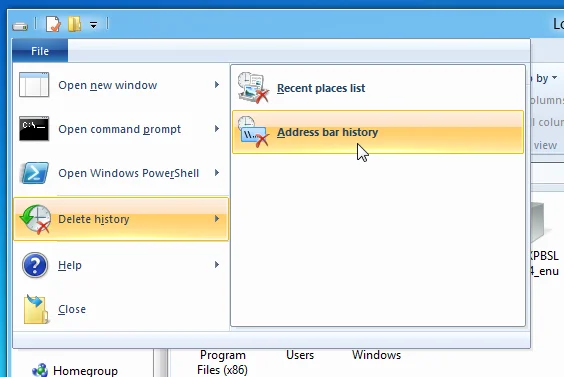The height and width of the screenshot is (377, 564).
Task: Select the Windows folder
Action: tap(376, 355)
